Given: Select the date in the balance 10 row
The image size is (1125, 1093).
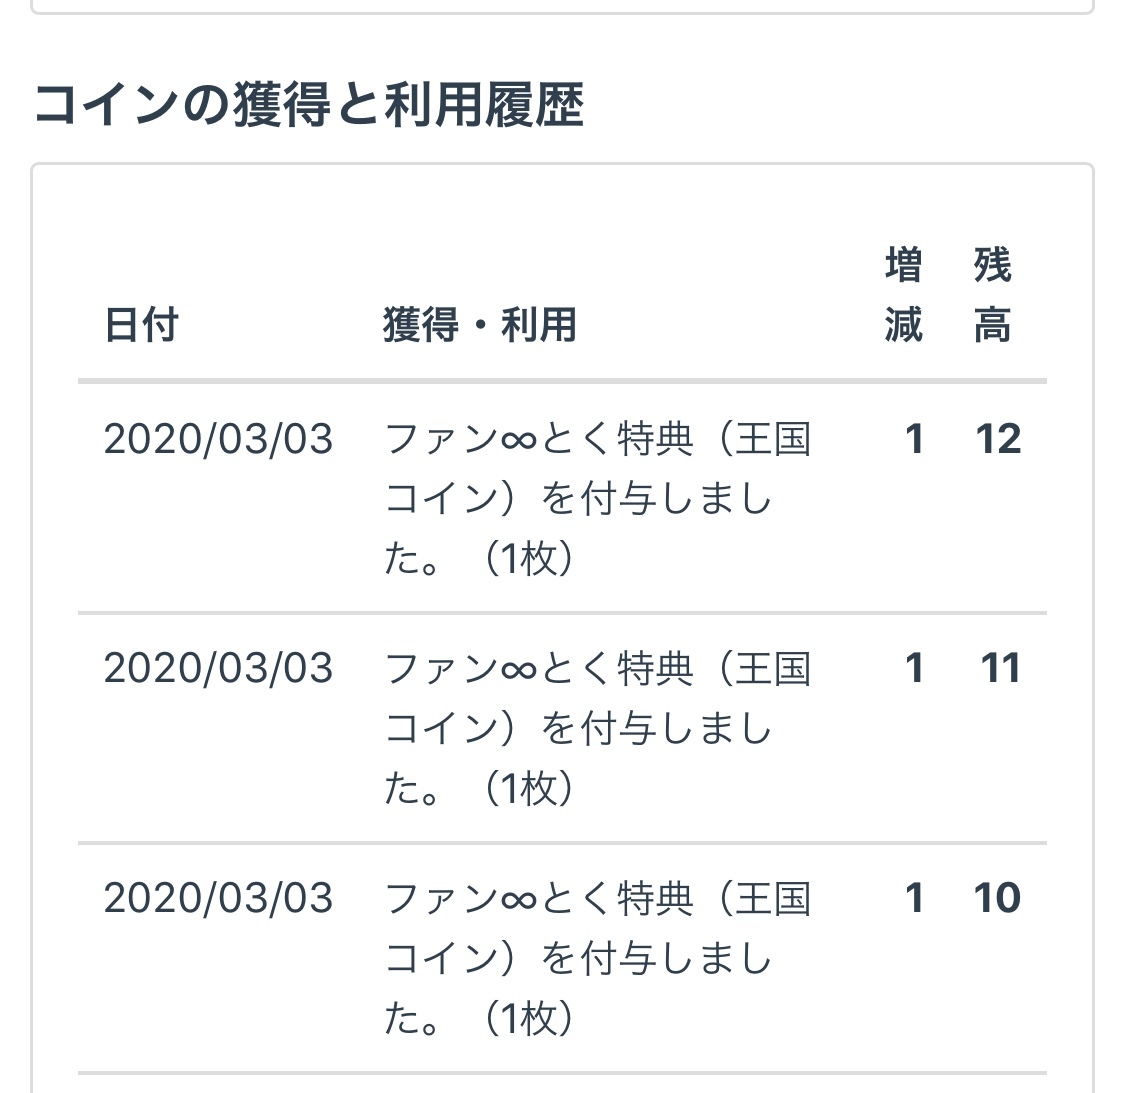Looking at the screenshot, I should [218, 898].
